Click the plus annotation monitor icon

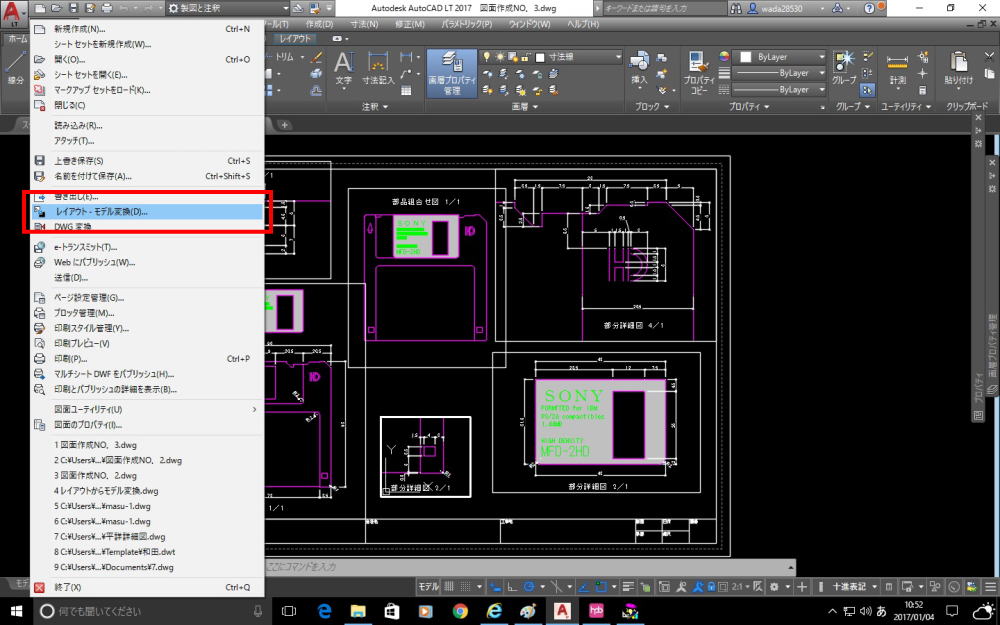803,587
